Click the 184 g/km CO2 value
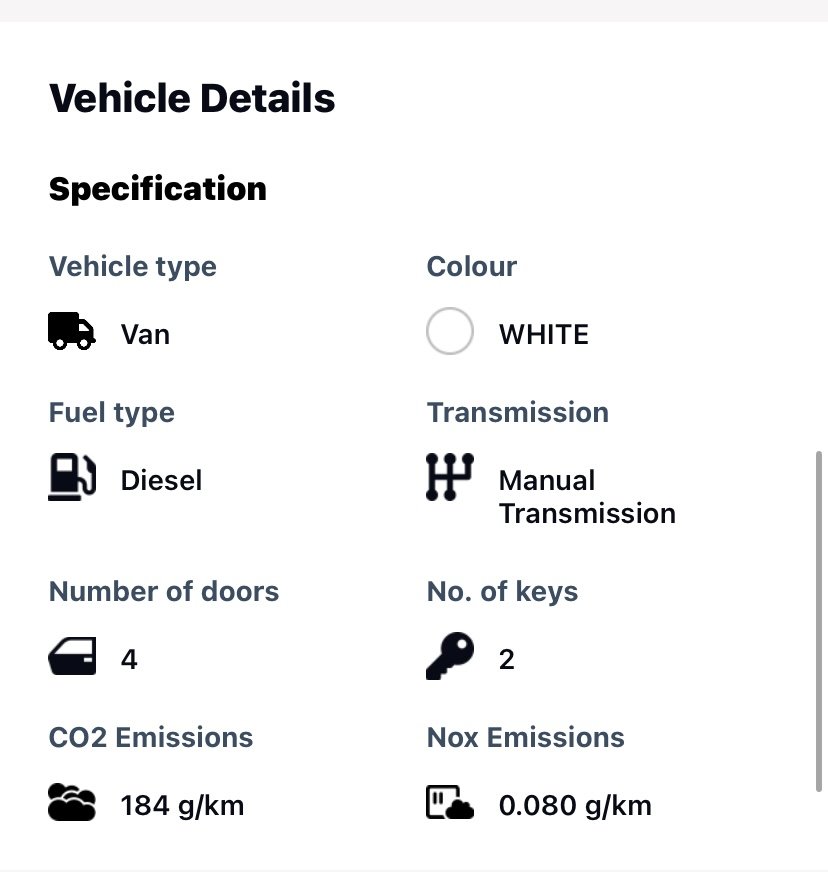Image resolution: width=828 pixels, height=882 pixels. coord(182,805)
